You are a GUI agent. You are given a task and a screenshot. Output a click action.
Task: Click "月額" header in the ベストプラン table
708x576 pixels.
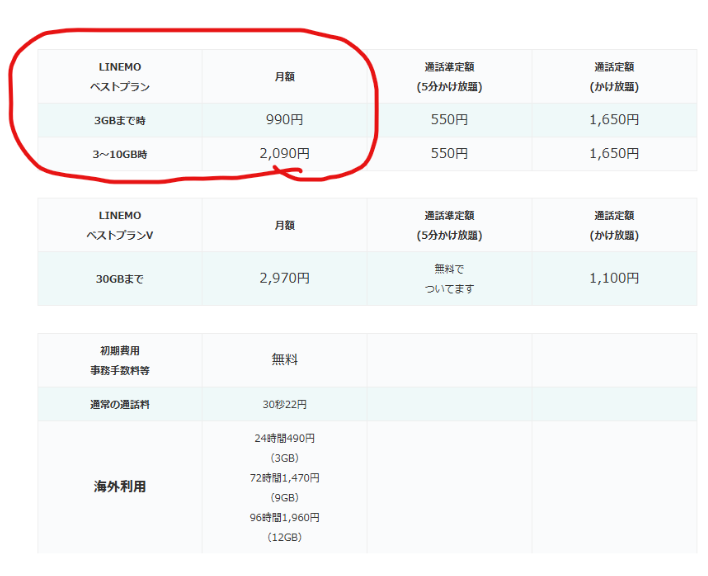tap(284, 77)
